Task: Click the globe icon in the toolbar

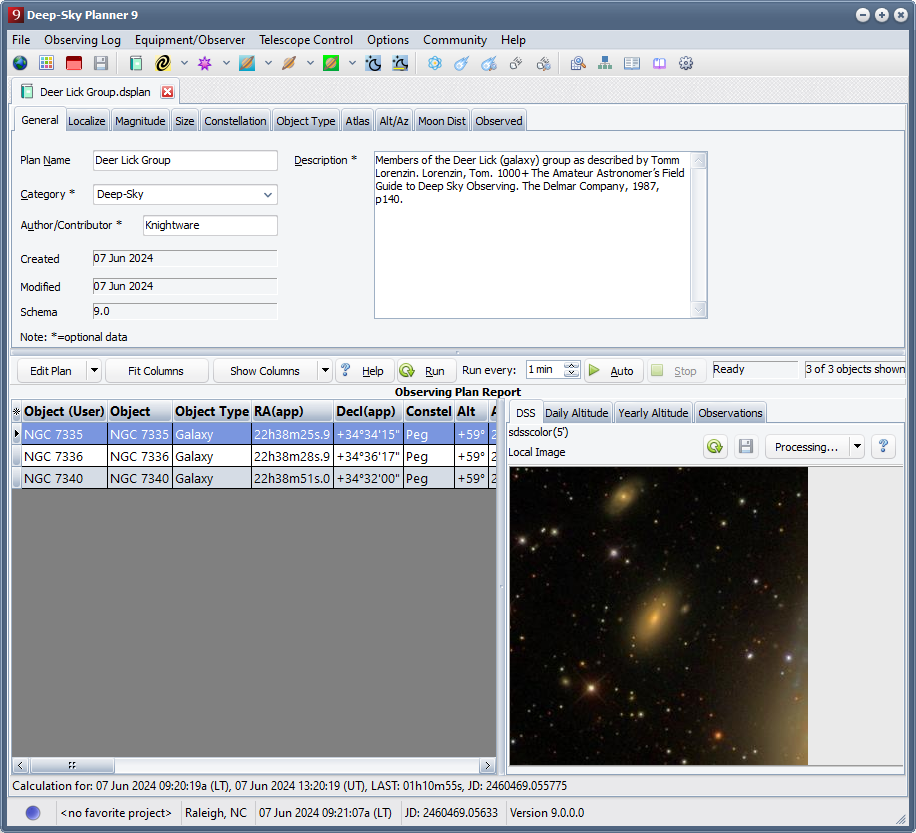Action: tap(20, 63)
